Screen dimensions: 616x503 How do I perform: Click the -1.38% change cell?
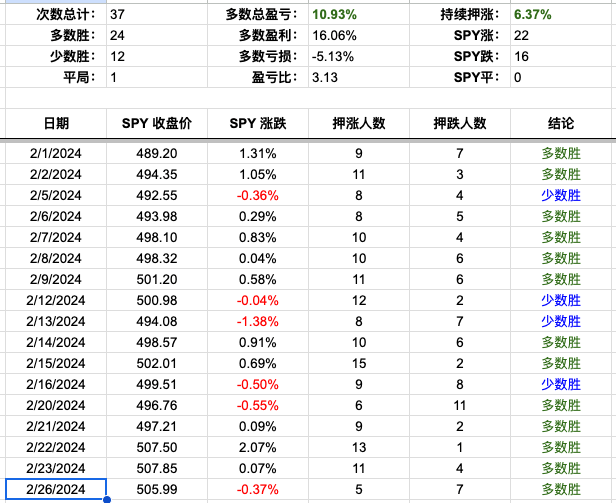point(258,322)
